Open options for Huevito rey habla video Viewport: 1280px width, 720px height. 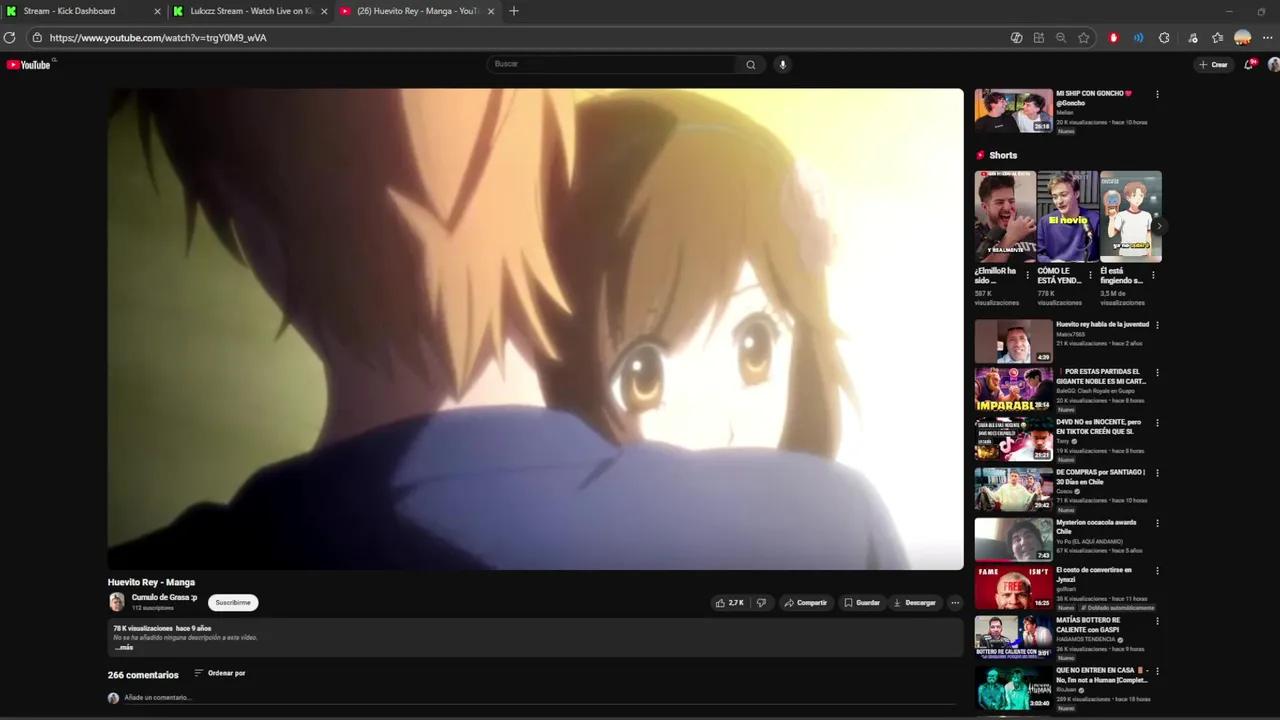(x=1157, y=325)
